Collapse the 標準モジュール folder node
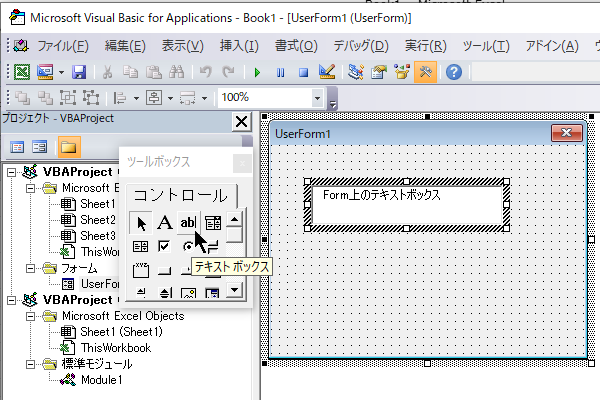Viewport: 600px width, 400px height. click(x=34, y=364)
